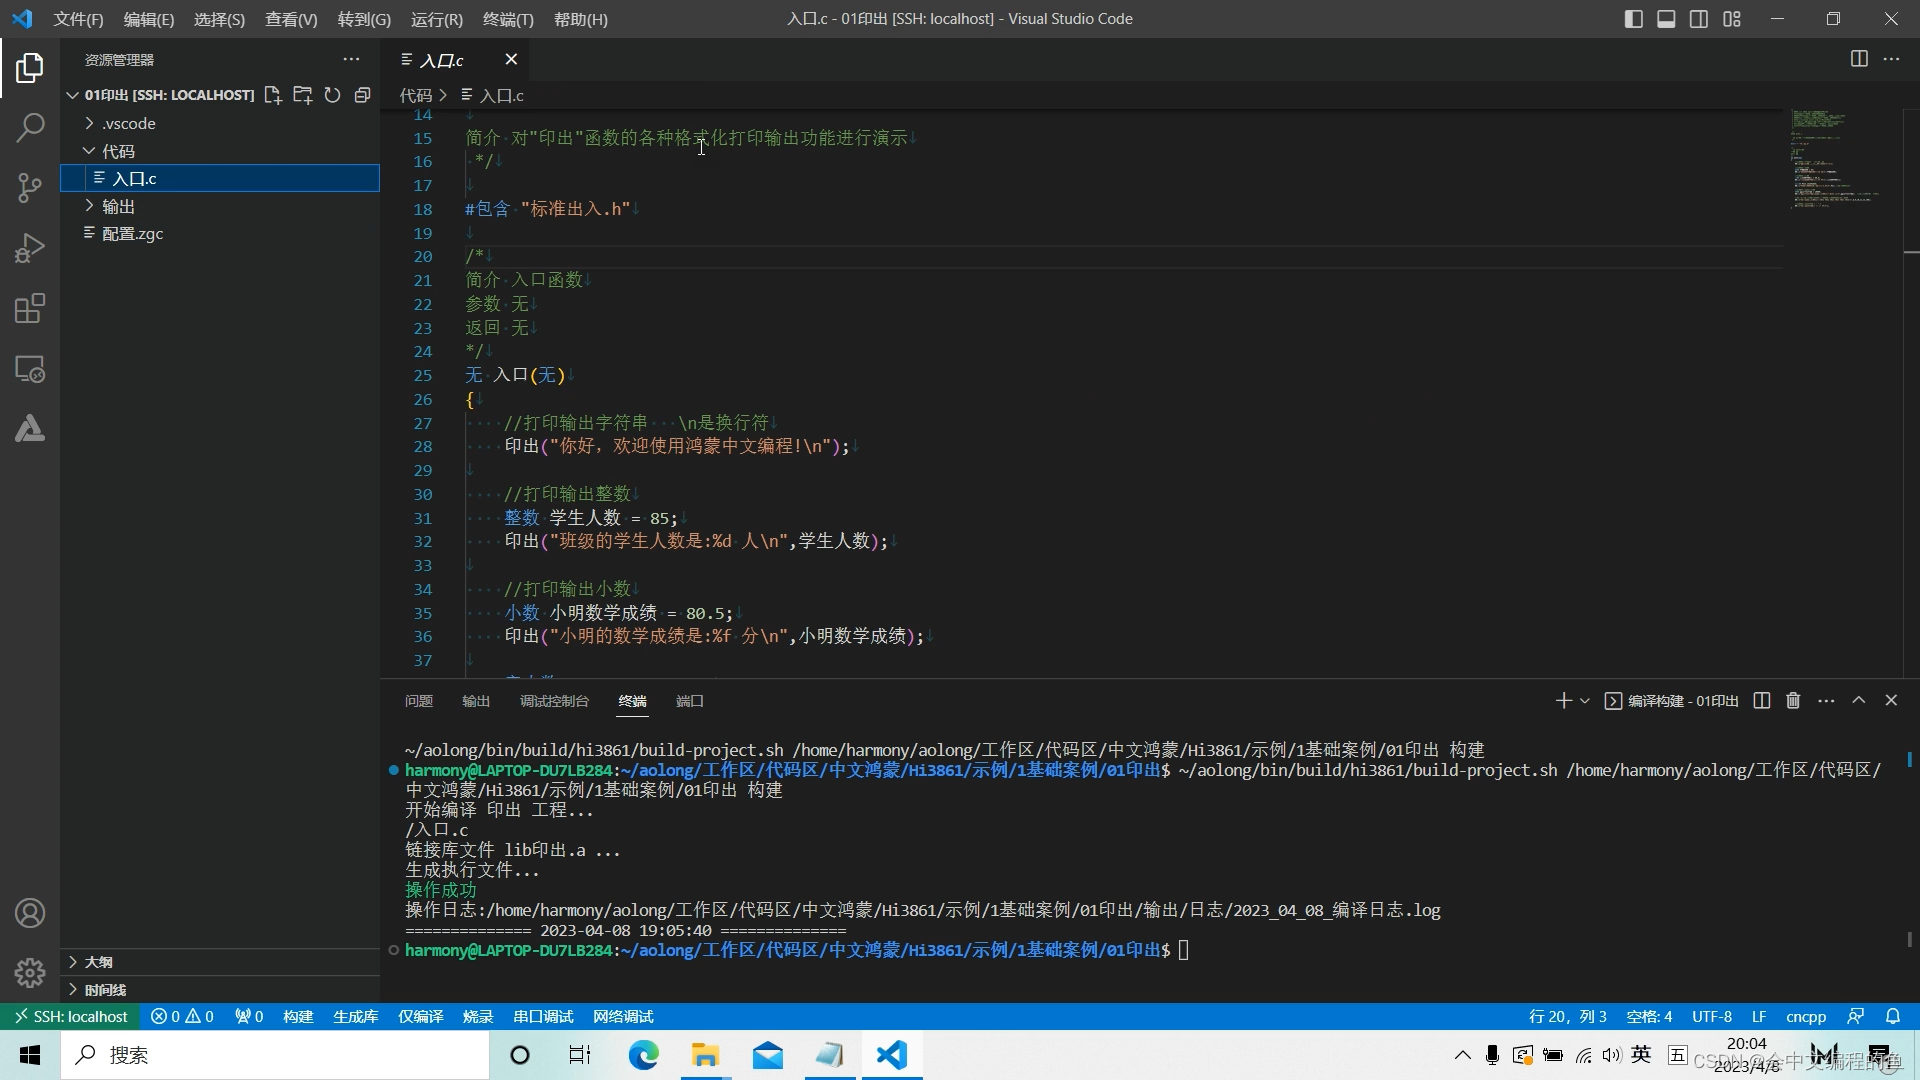
Task: Maximize panel size with the caret
Action: (1858, 701)
